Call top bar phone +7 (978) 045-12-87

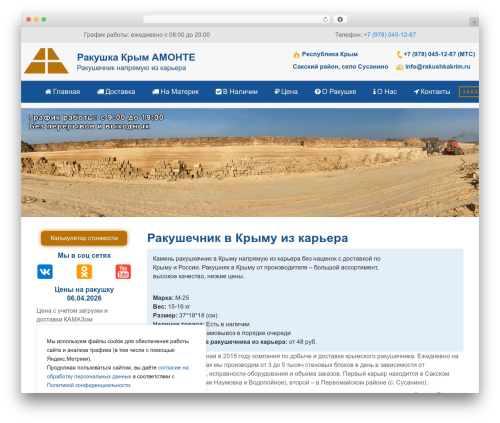pos(390,35)
